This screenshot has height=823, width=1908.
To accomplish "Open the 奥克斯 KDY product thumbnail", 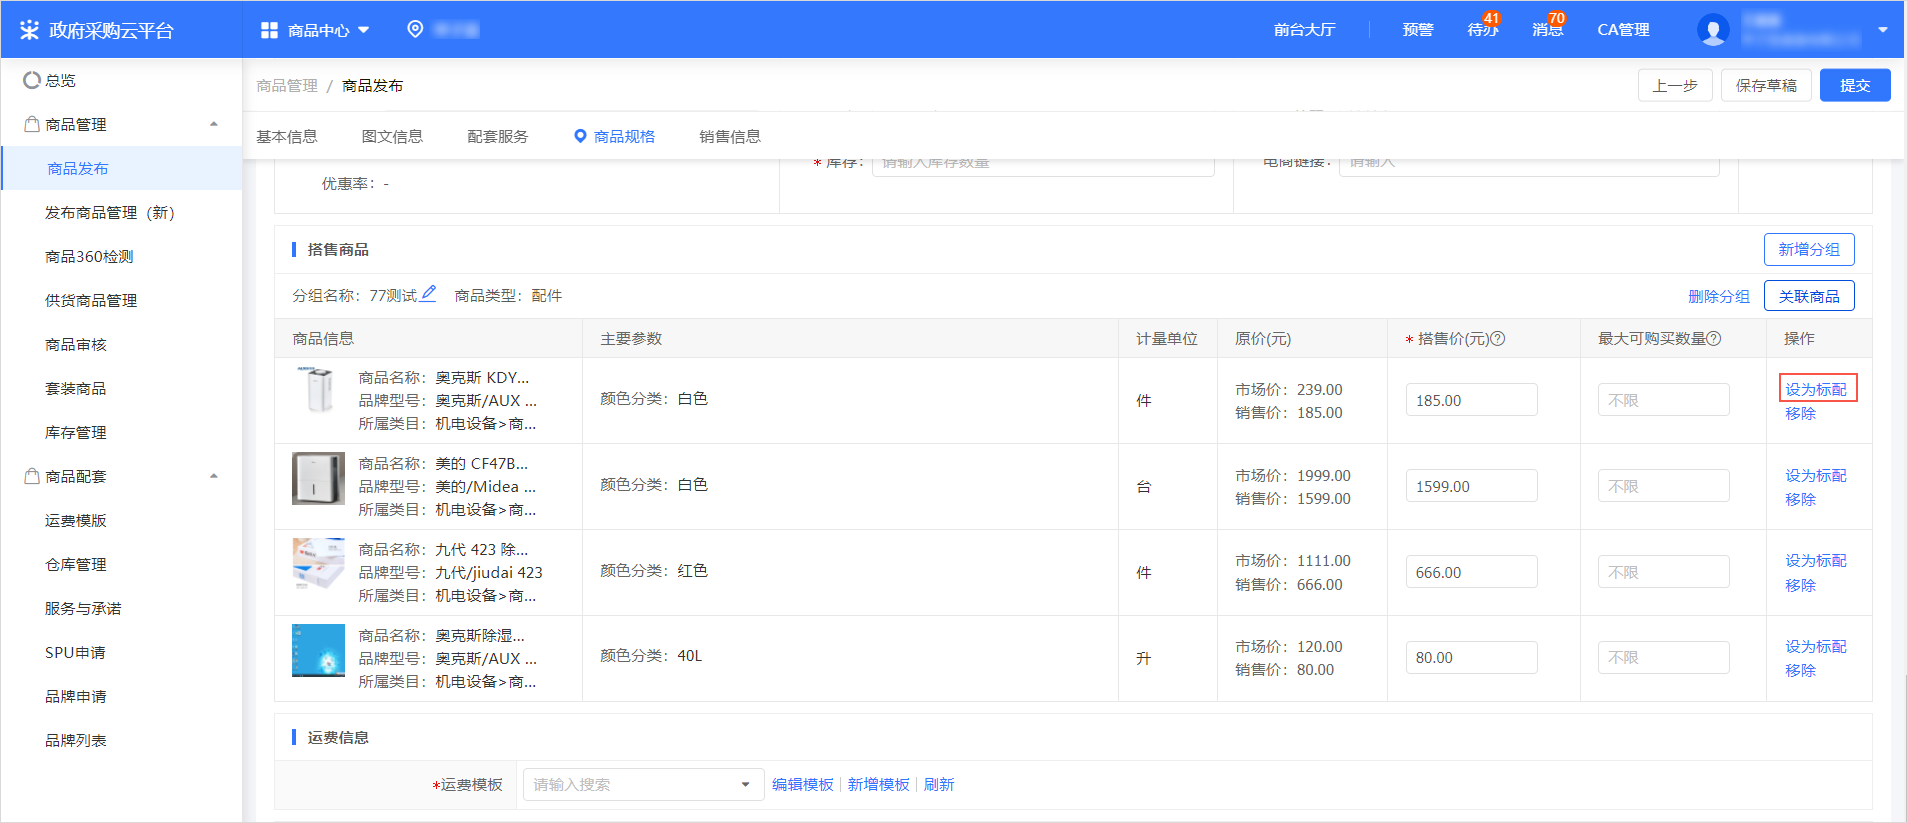I will pos(318,390).
